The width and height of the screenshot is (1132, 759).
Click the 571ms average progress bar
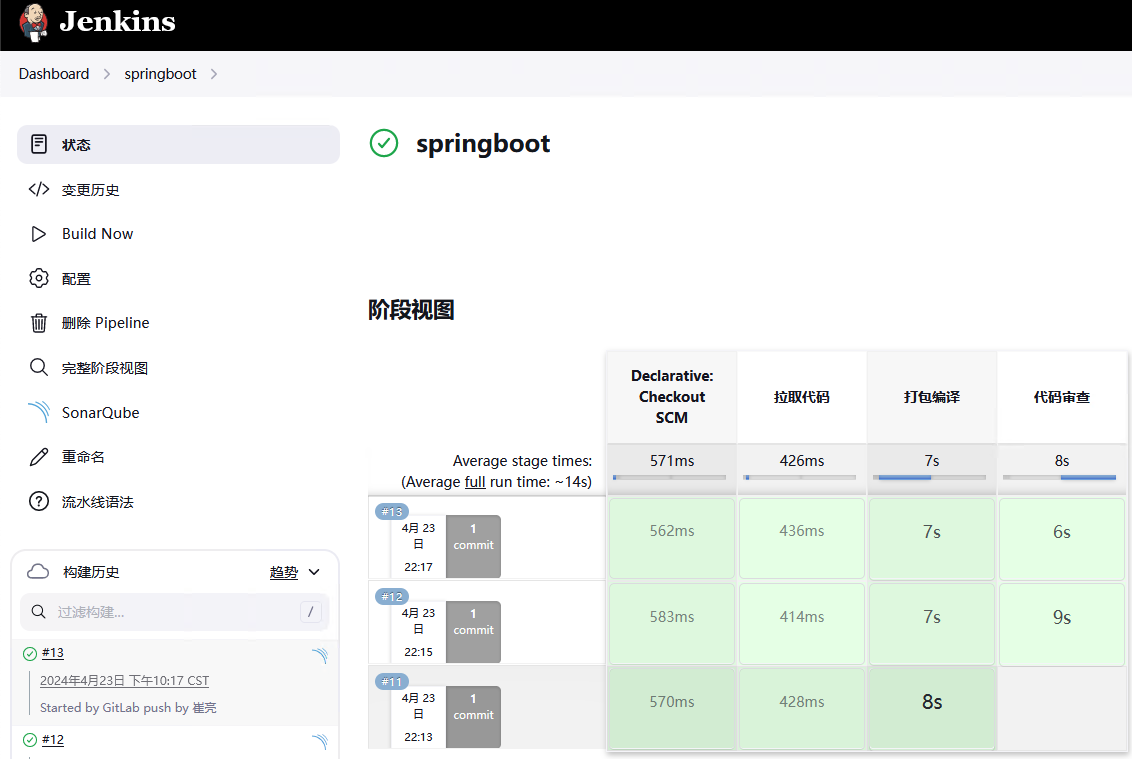(x=669, y=477)
